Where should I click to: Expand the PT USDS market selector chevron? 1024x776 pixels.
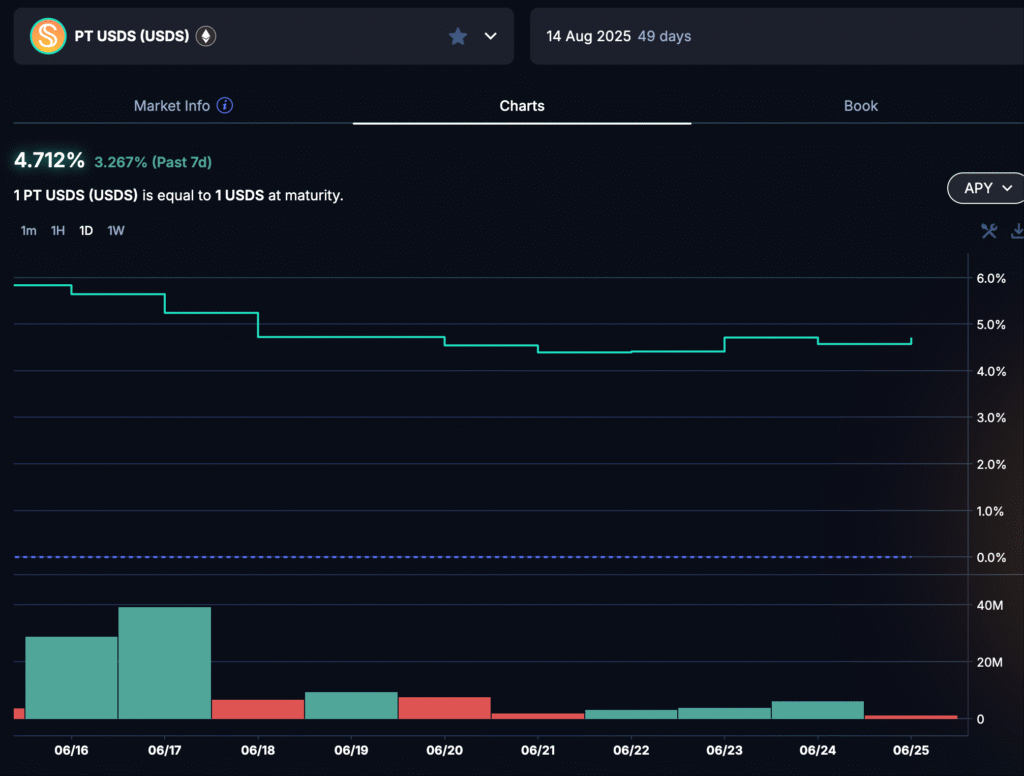click(490, 36)
